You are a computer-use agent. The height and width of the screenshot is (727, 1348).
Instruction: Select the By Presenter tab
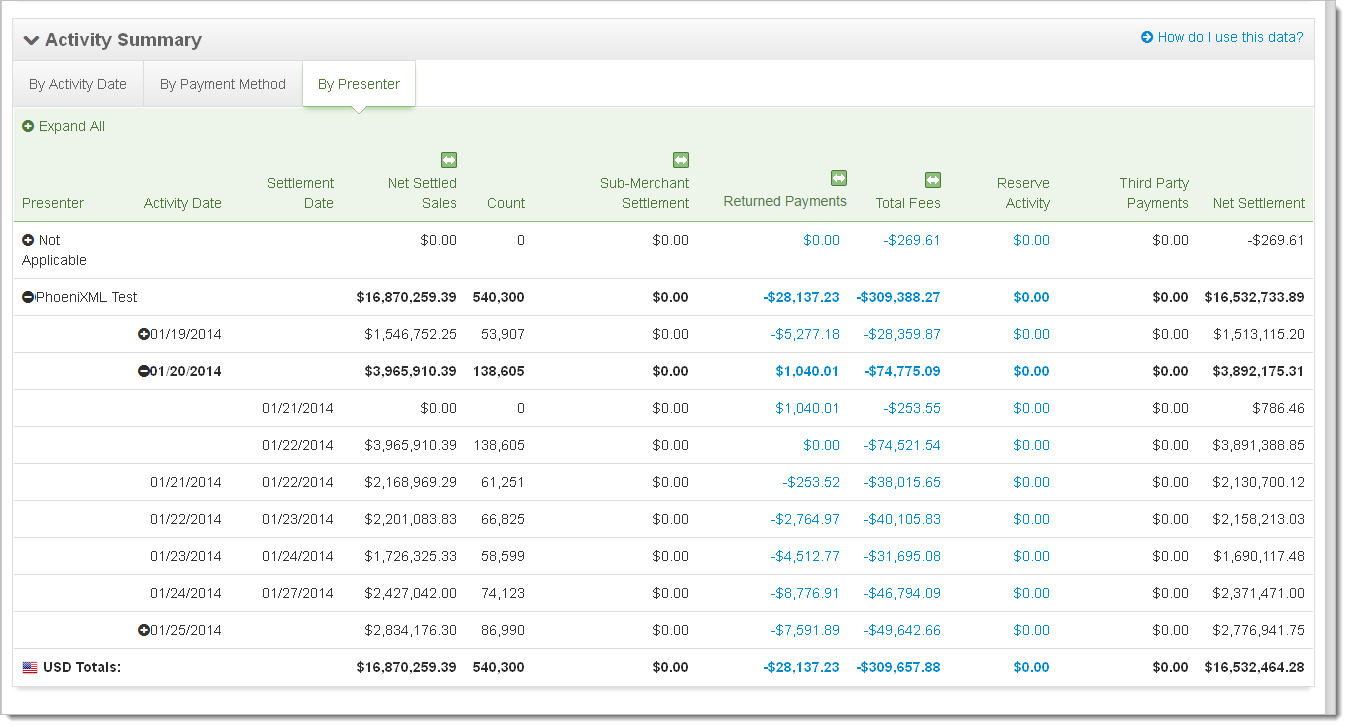click(x=359, y=84)
